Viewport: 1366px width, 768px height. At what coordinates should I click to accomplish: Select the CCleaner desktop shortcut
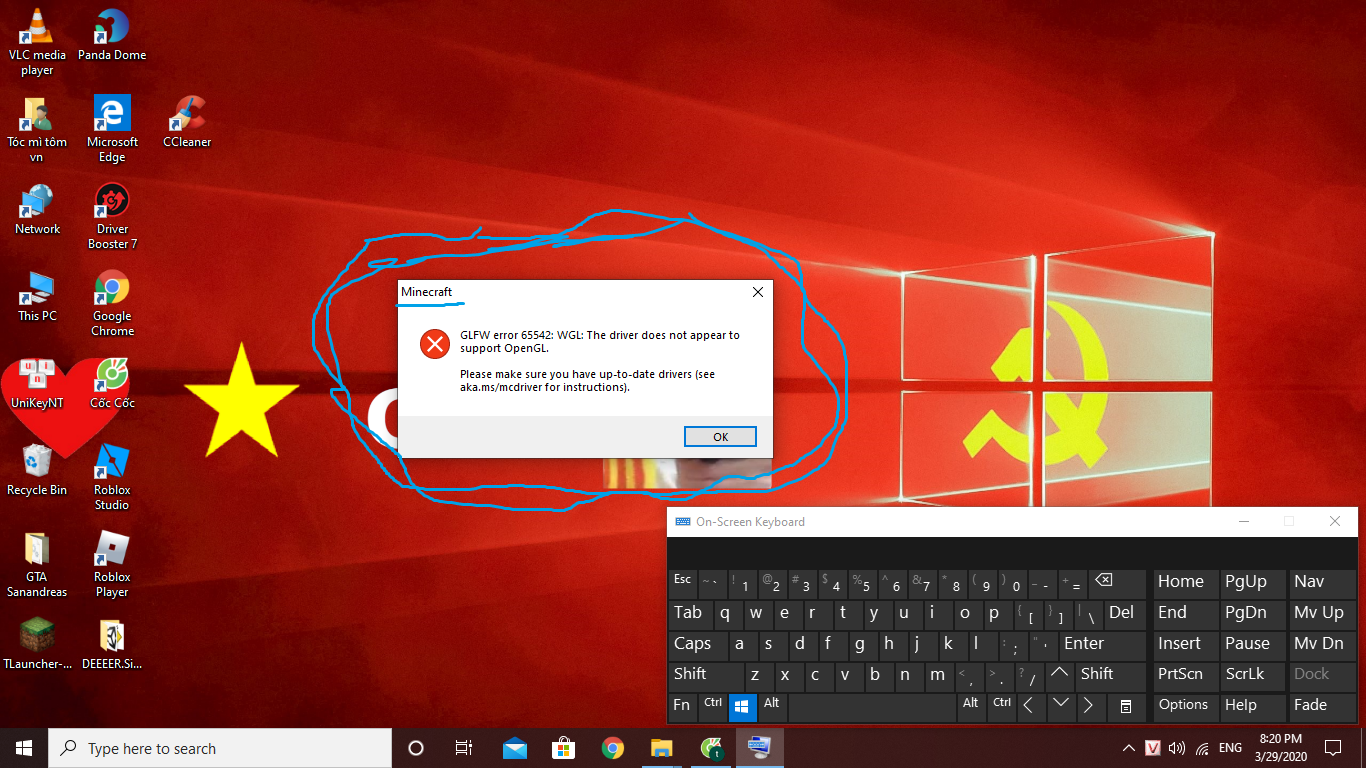pyautogui.click(x=187, y=122)
